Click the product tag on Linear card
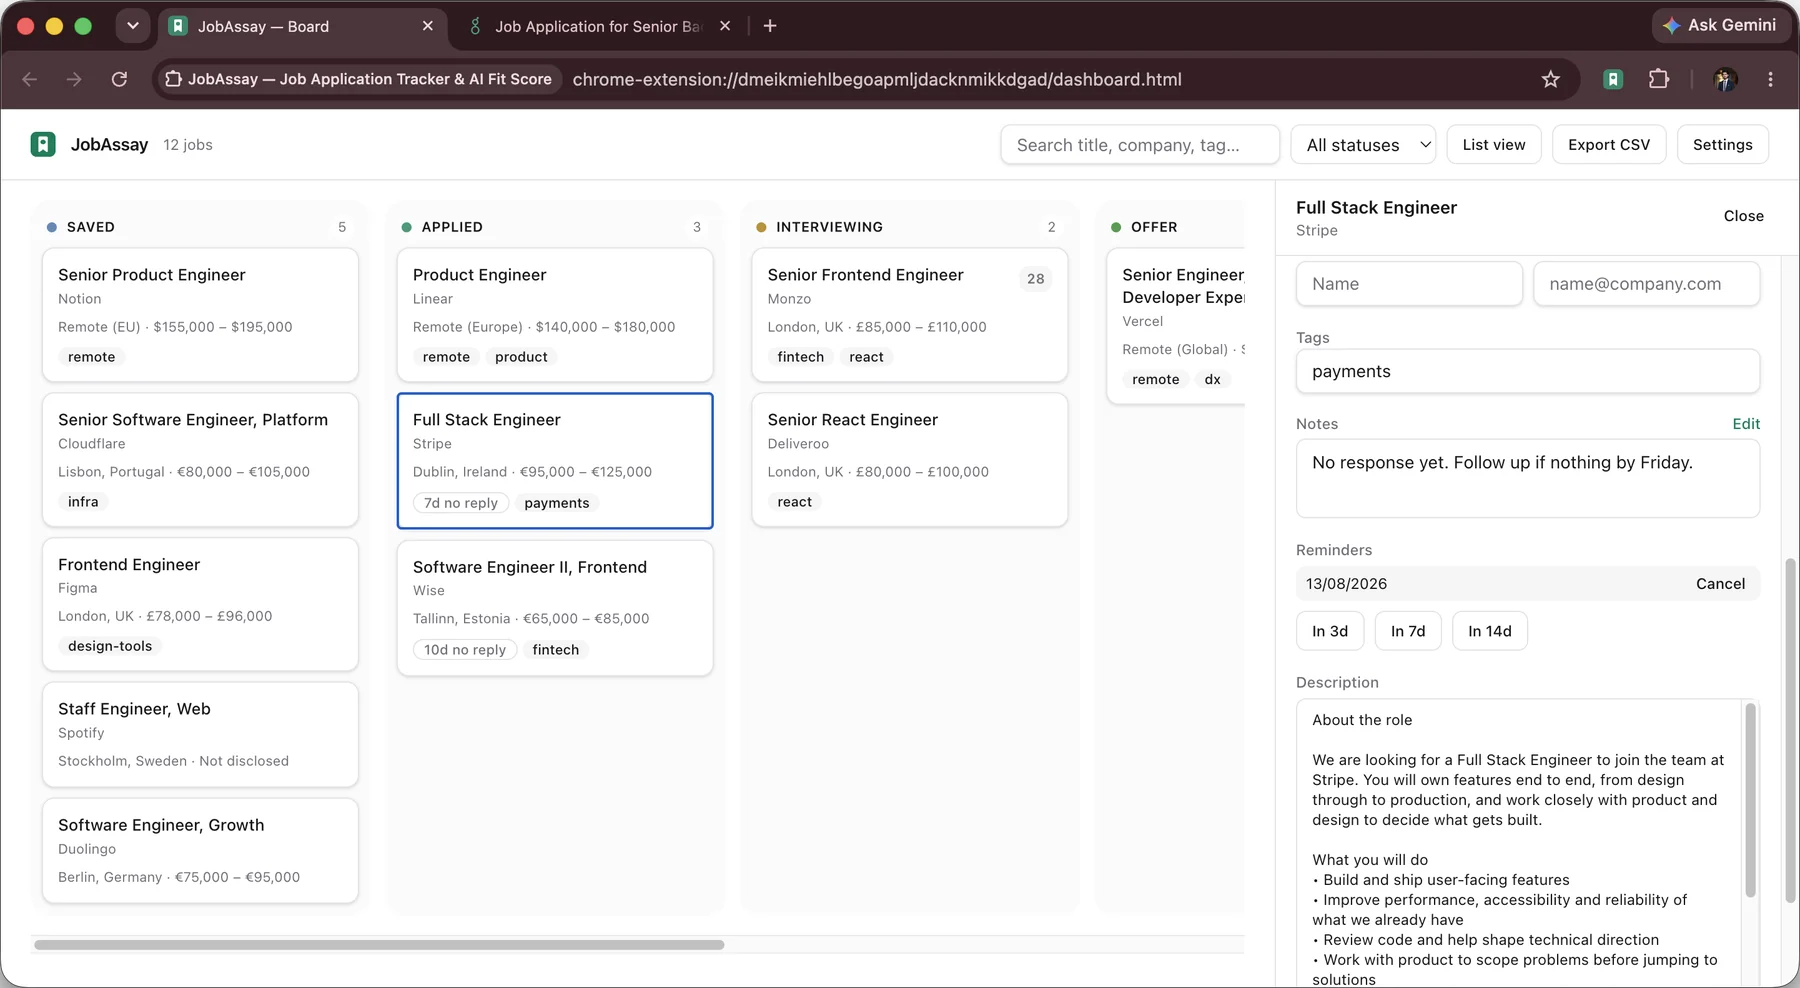 pyautogui.click(x=521, y=357)
